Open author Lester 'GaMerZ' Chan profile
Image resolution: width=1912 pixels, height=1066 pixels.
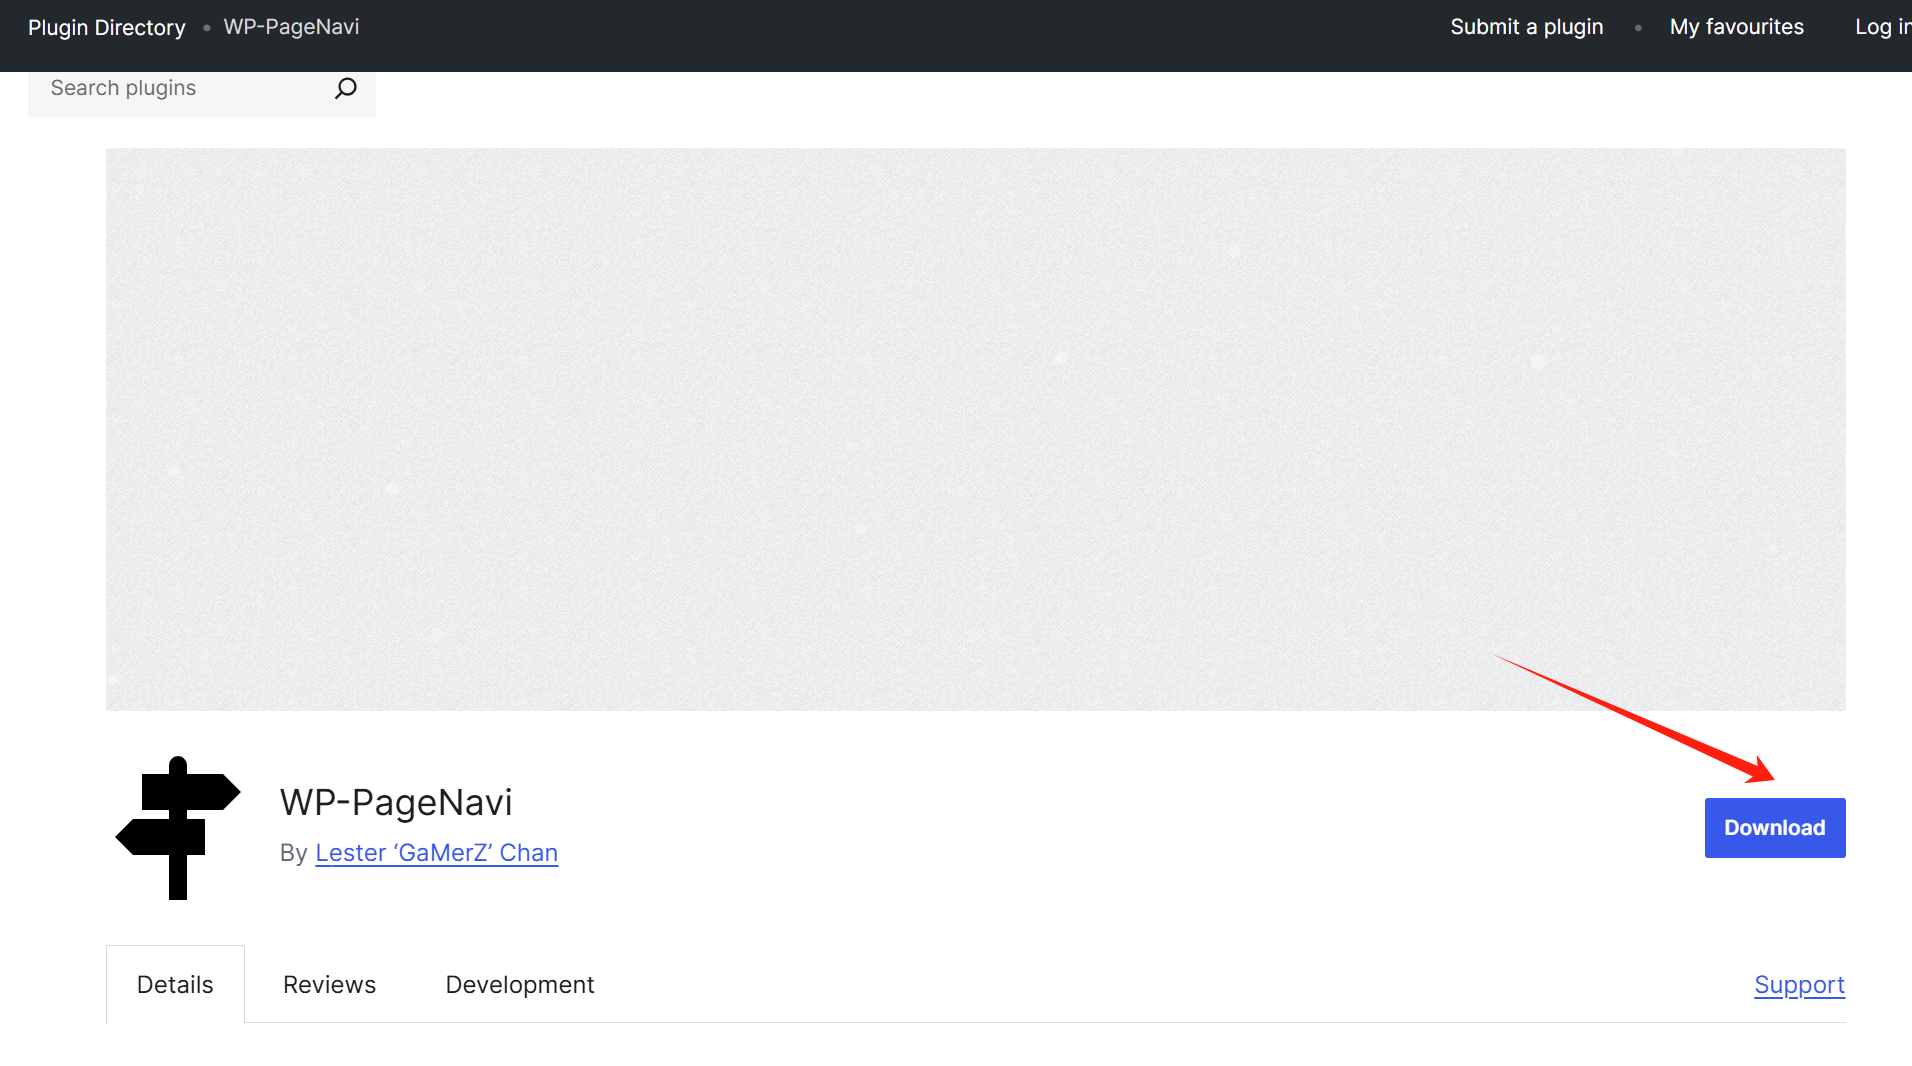pos(436,853)
